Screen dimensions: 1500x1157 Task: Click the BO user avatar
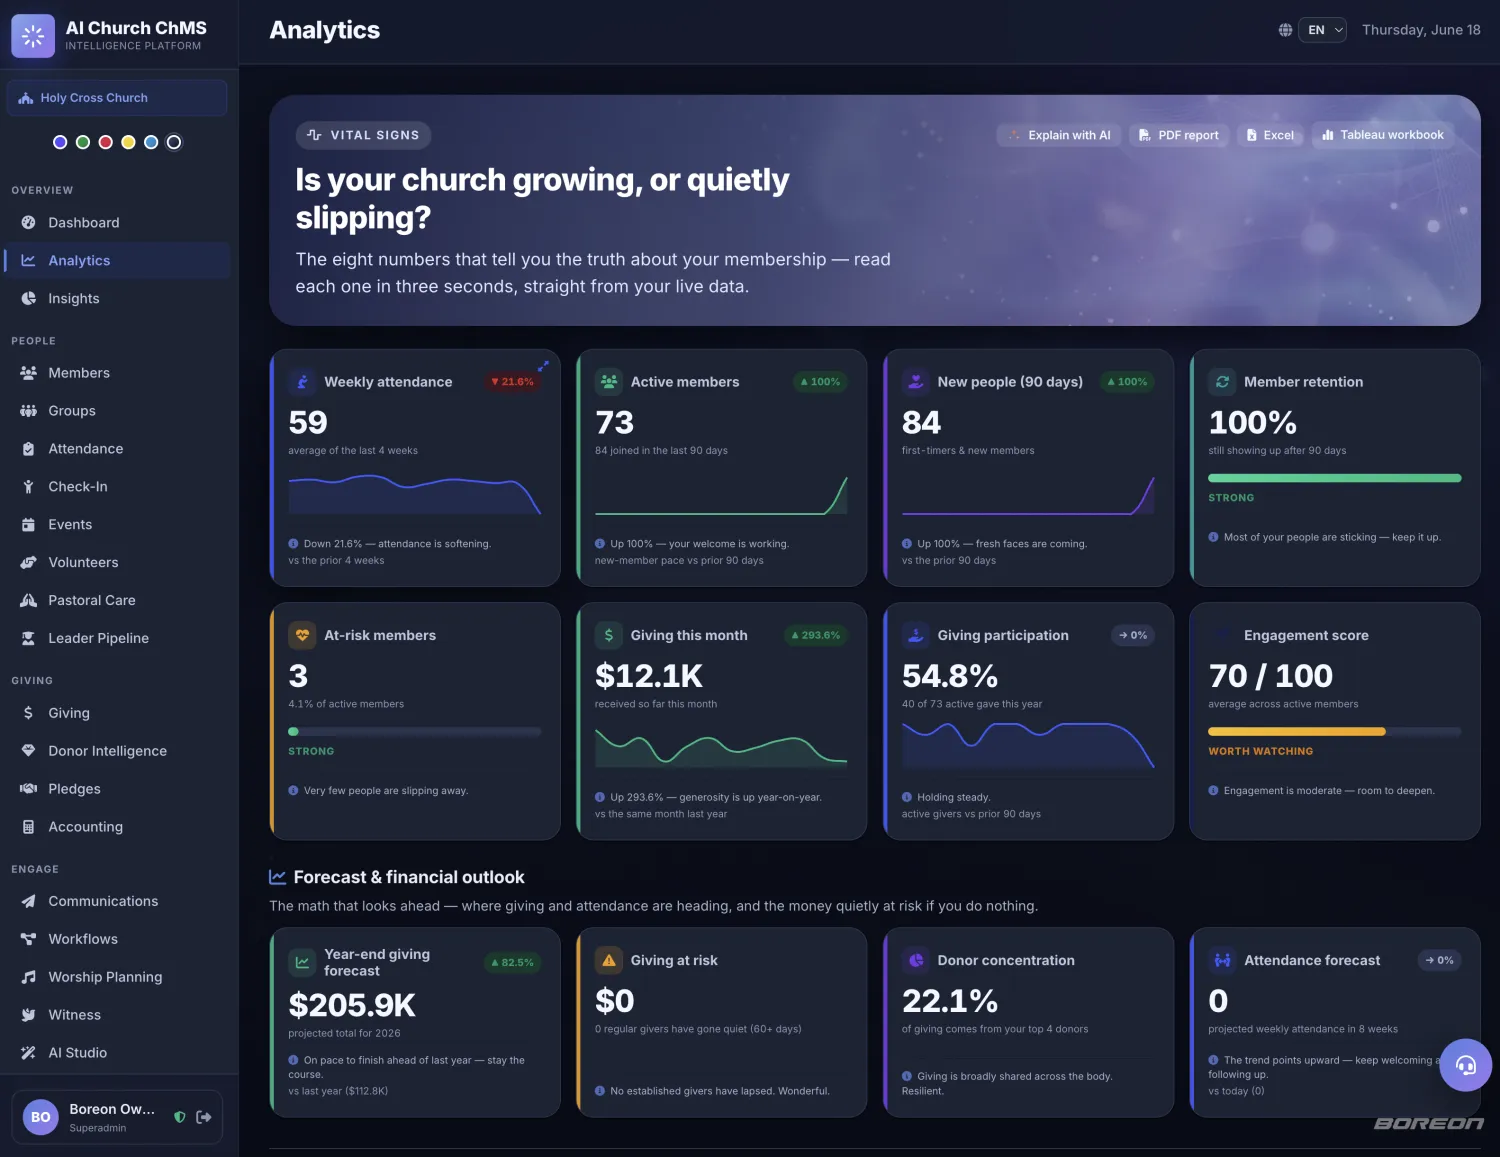point(41,1117)
